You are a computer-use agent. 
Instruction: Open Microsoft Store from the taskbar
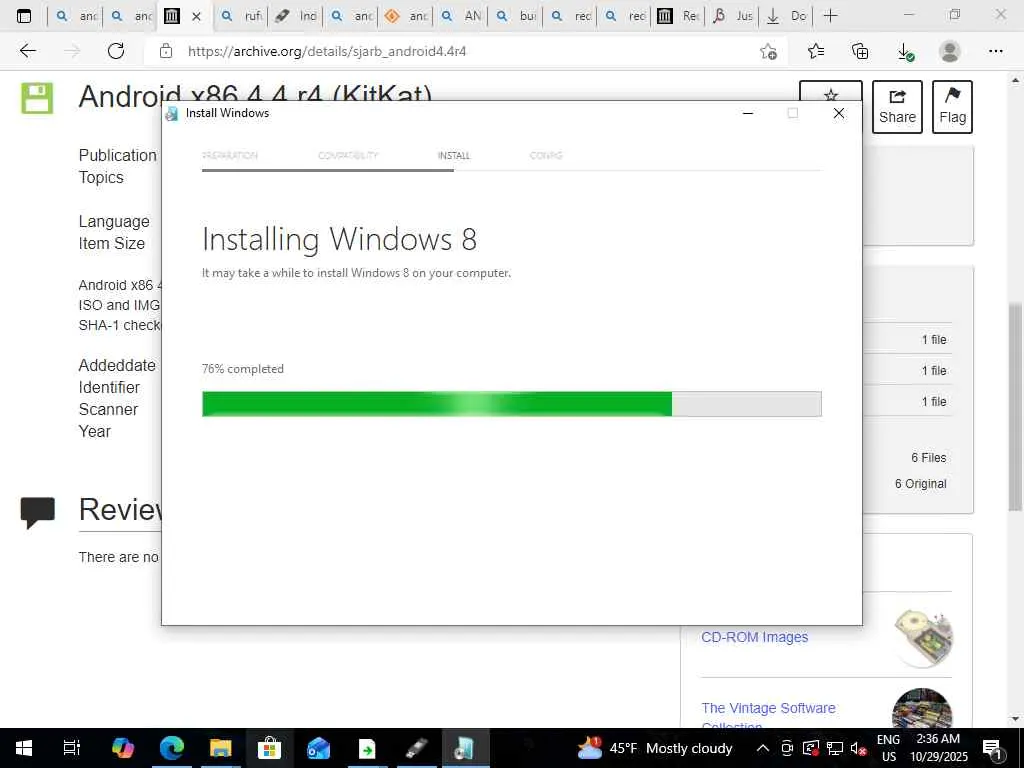tap(269, 748)
